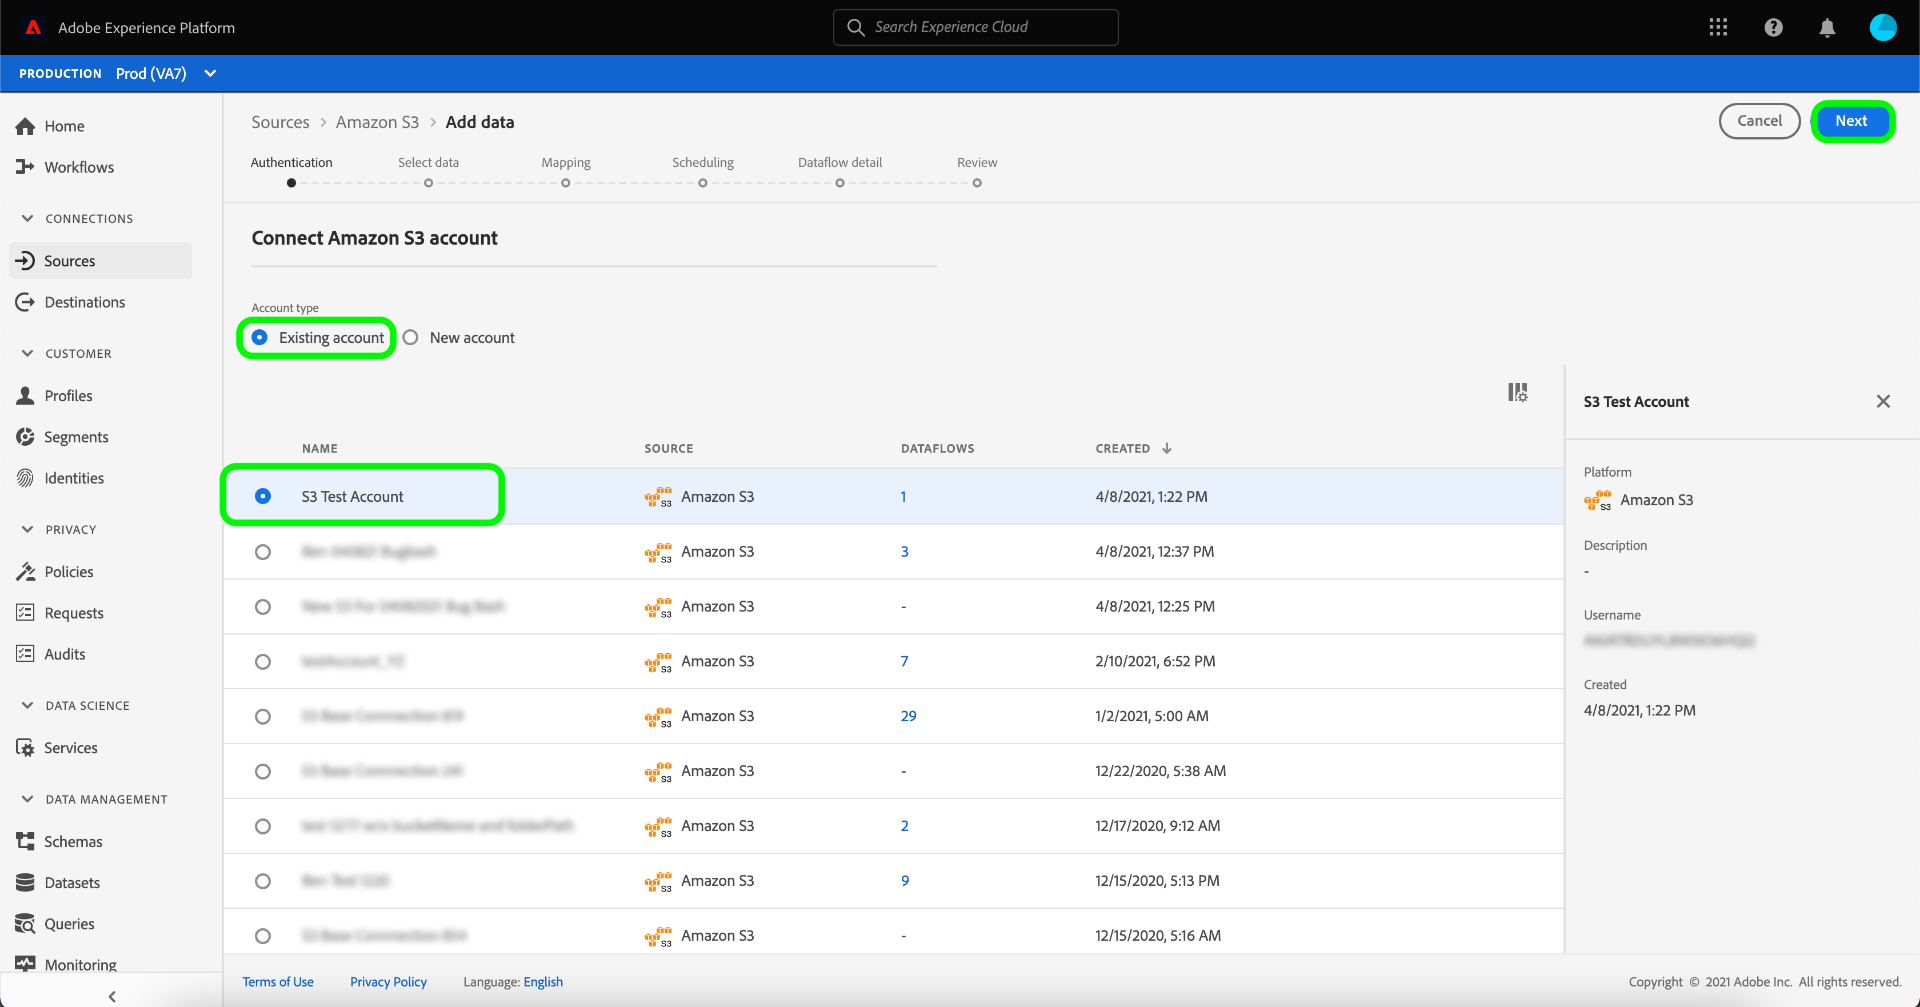Open the 29 dataflows link
Screen dimensions: 1920x1007
908,716
